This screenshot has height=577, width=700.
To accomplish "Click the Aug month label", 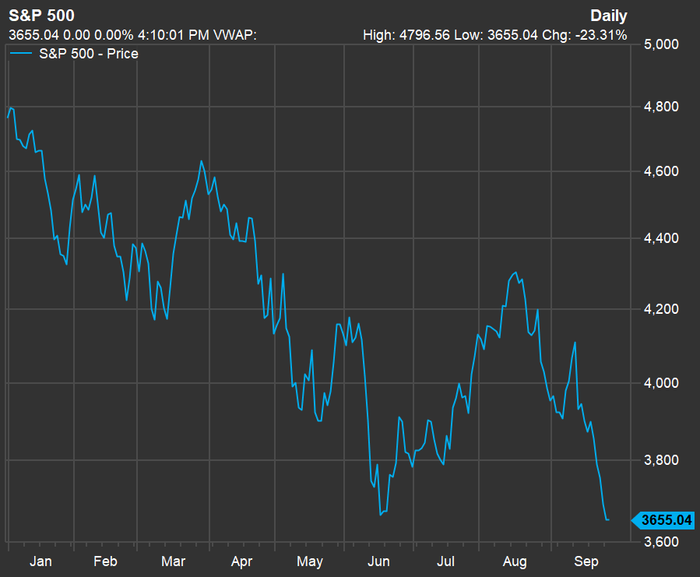I will tap(515, 561).
